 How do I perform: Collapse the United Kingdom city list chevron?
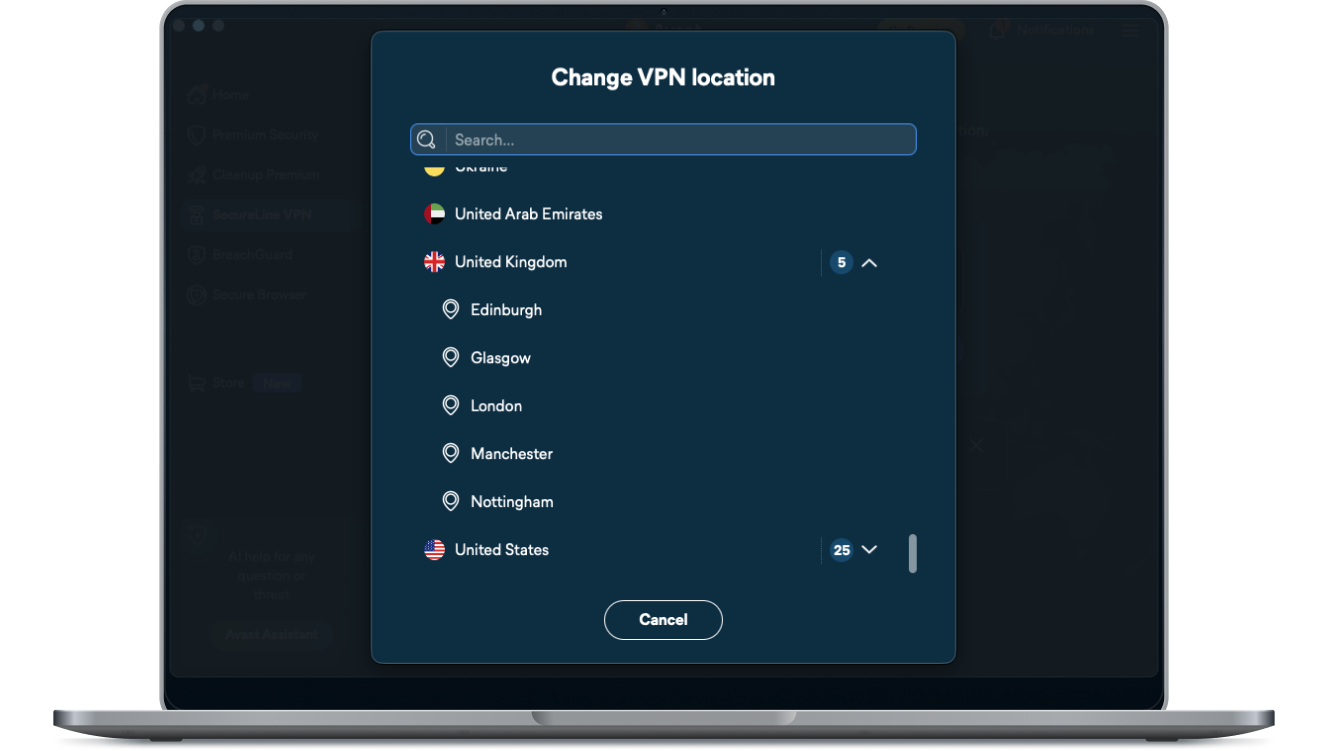coord(869,263)
